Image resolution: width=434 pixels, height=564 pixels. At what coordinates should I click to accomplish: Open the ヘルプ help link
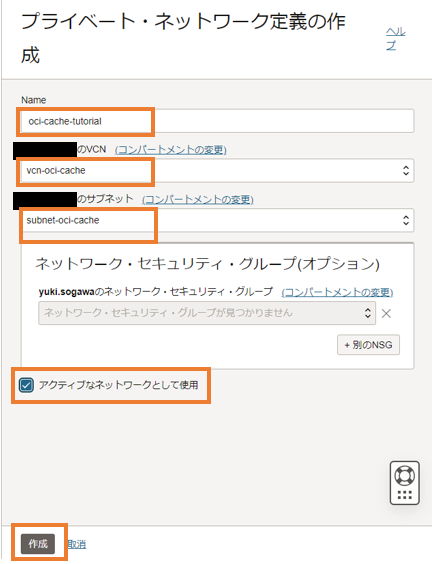[396, 38]
